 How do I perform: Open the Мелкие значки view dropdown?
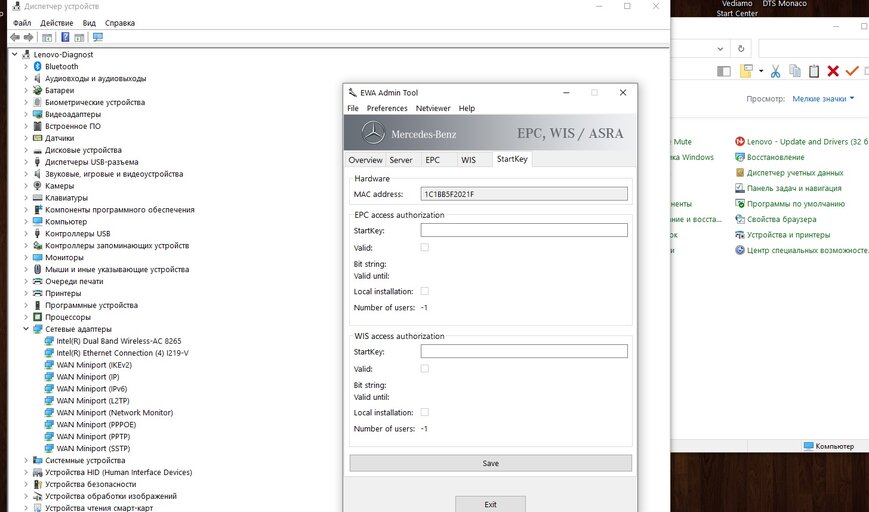(x=824, y=99)
